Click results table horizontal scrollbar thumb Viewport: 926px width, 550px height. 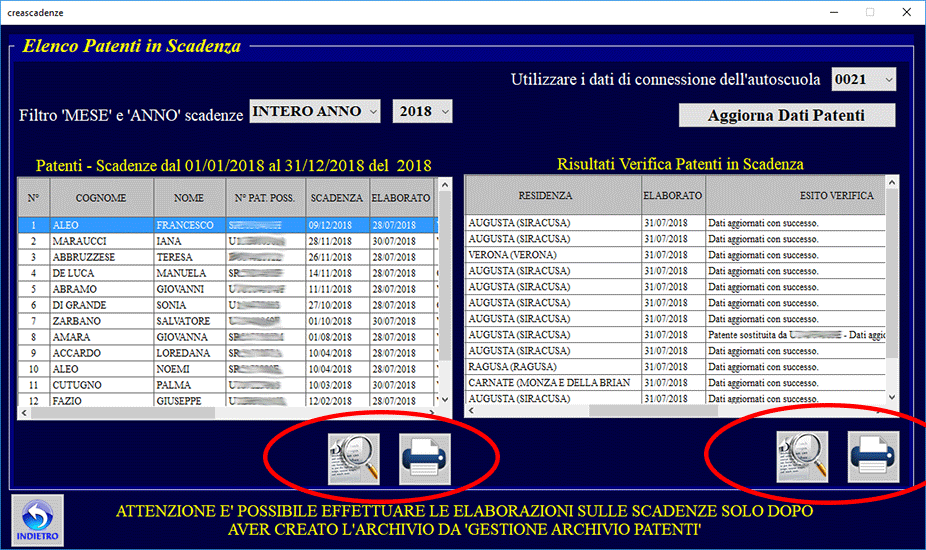click(x=653, y=410)
